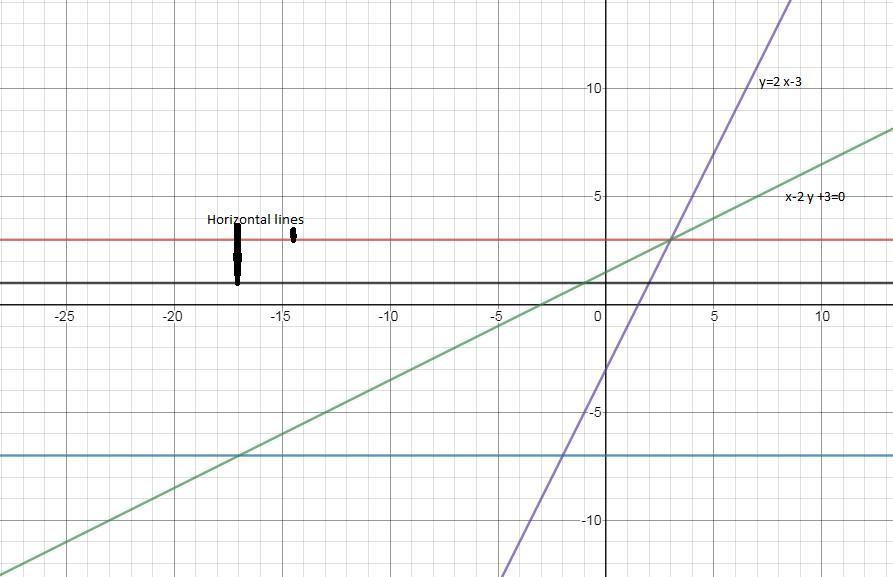Click the small black dot on red line
893x577 pixels.
pos(293,235)
